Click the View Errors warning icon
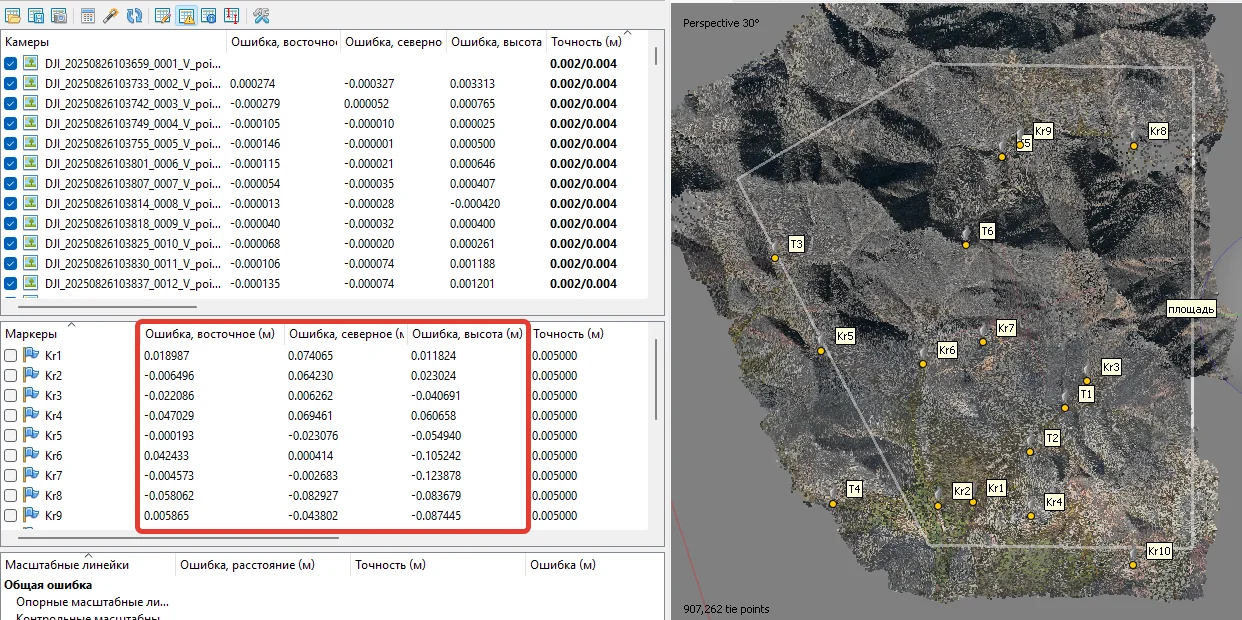This screenshot has width=1242, height=620. click(x=186, y=15)
